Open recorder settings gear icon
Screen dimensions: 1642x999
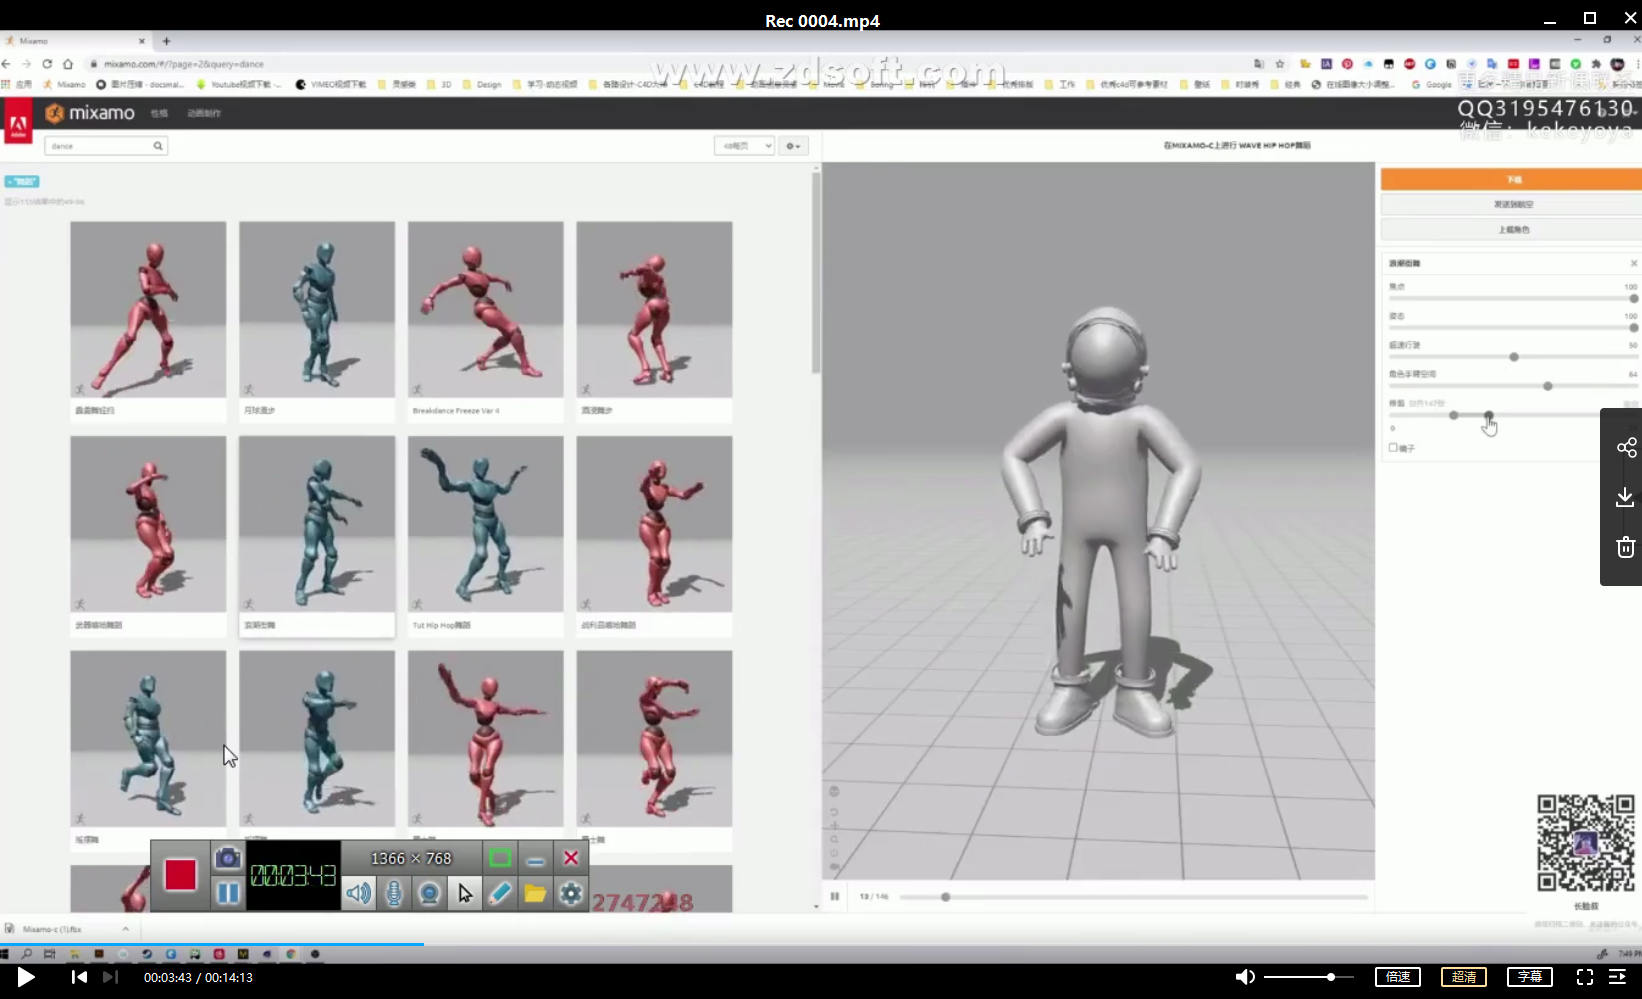tap(571, 893)
